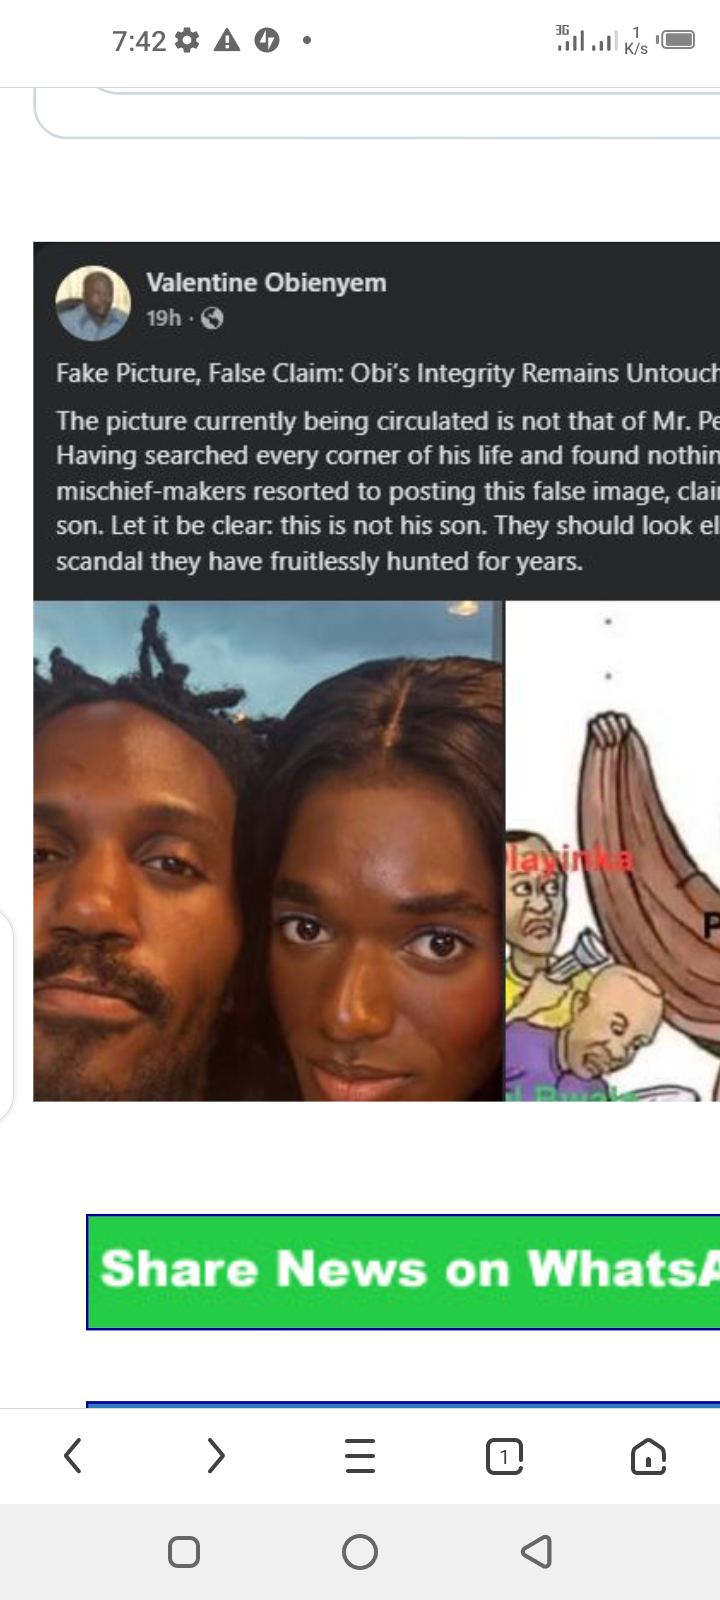
Task: Tap the lightning bolt circle status icon
Action: pos(267,40)
